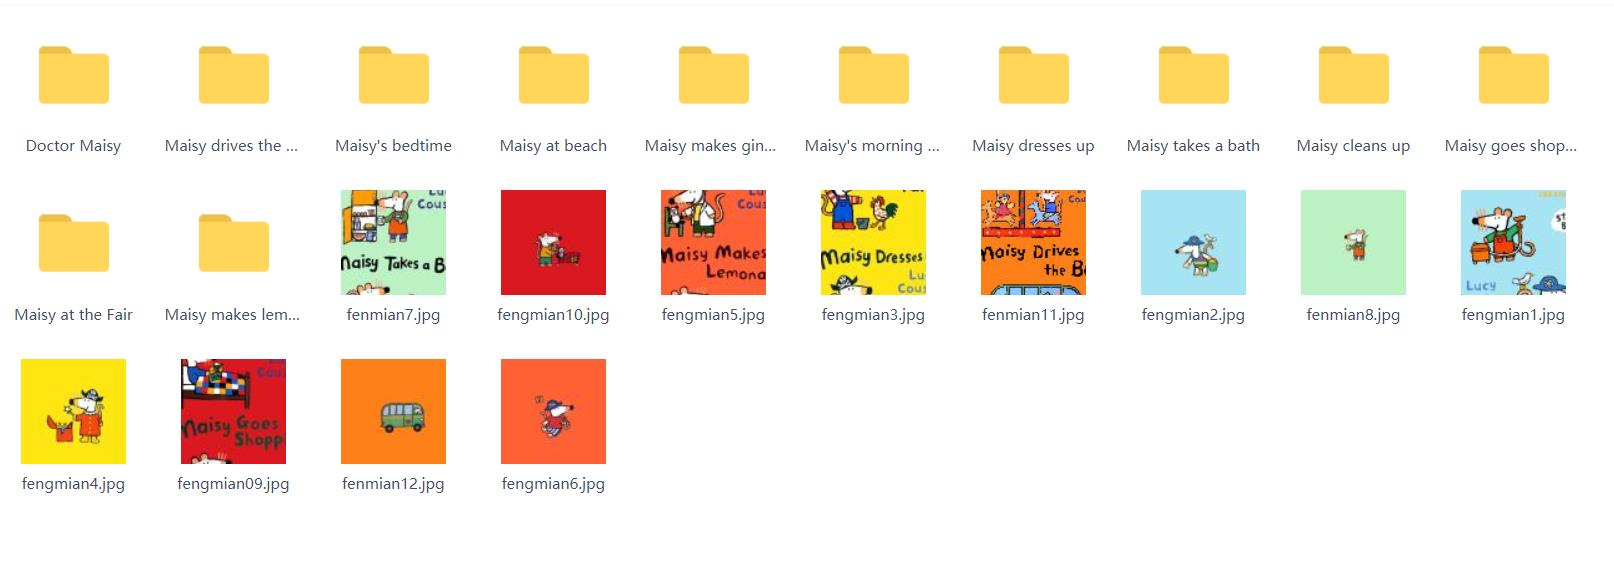Open the Maisy takes a bath folder
1614x580 pixels.
pos(1193,76)
